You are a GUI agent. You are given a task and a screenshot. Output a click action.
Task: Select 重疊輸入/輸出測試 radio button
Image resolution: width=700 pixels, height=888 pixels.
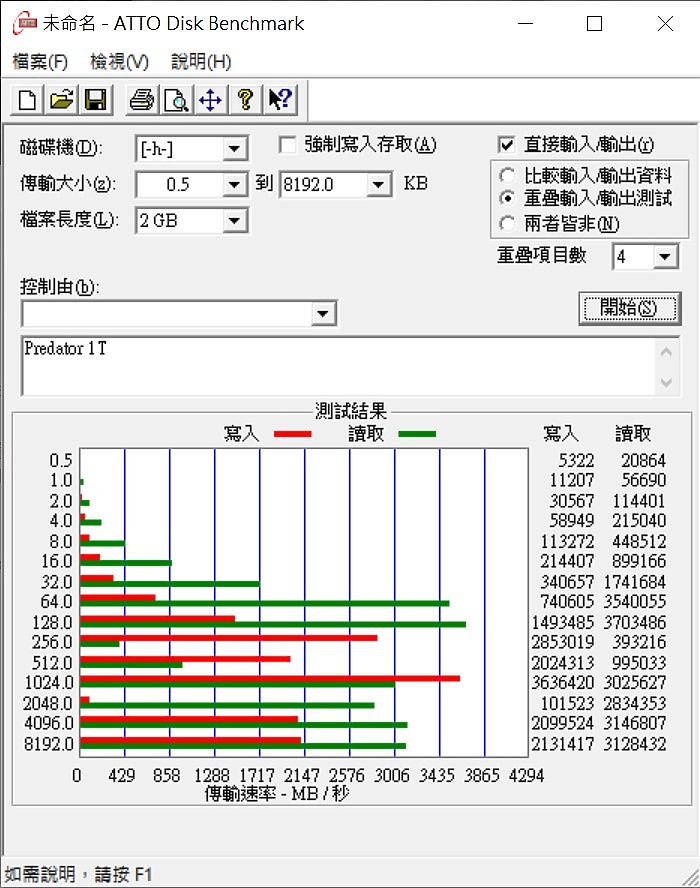coord(507,199)
